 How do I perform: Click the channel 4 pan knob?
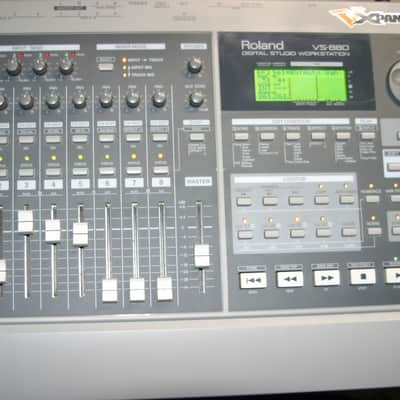pos(53,101)
